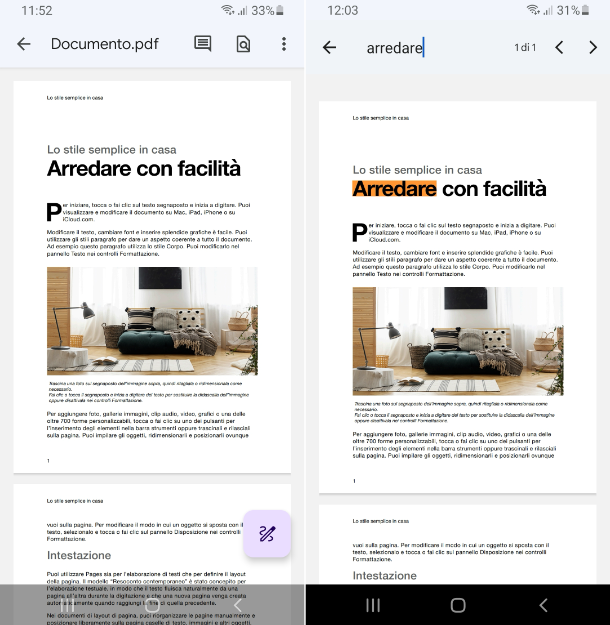Tap the highlighted word 'Arredare'
The image size is (610, 625).
tap(395, 189)
